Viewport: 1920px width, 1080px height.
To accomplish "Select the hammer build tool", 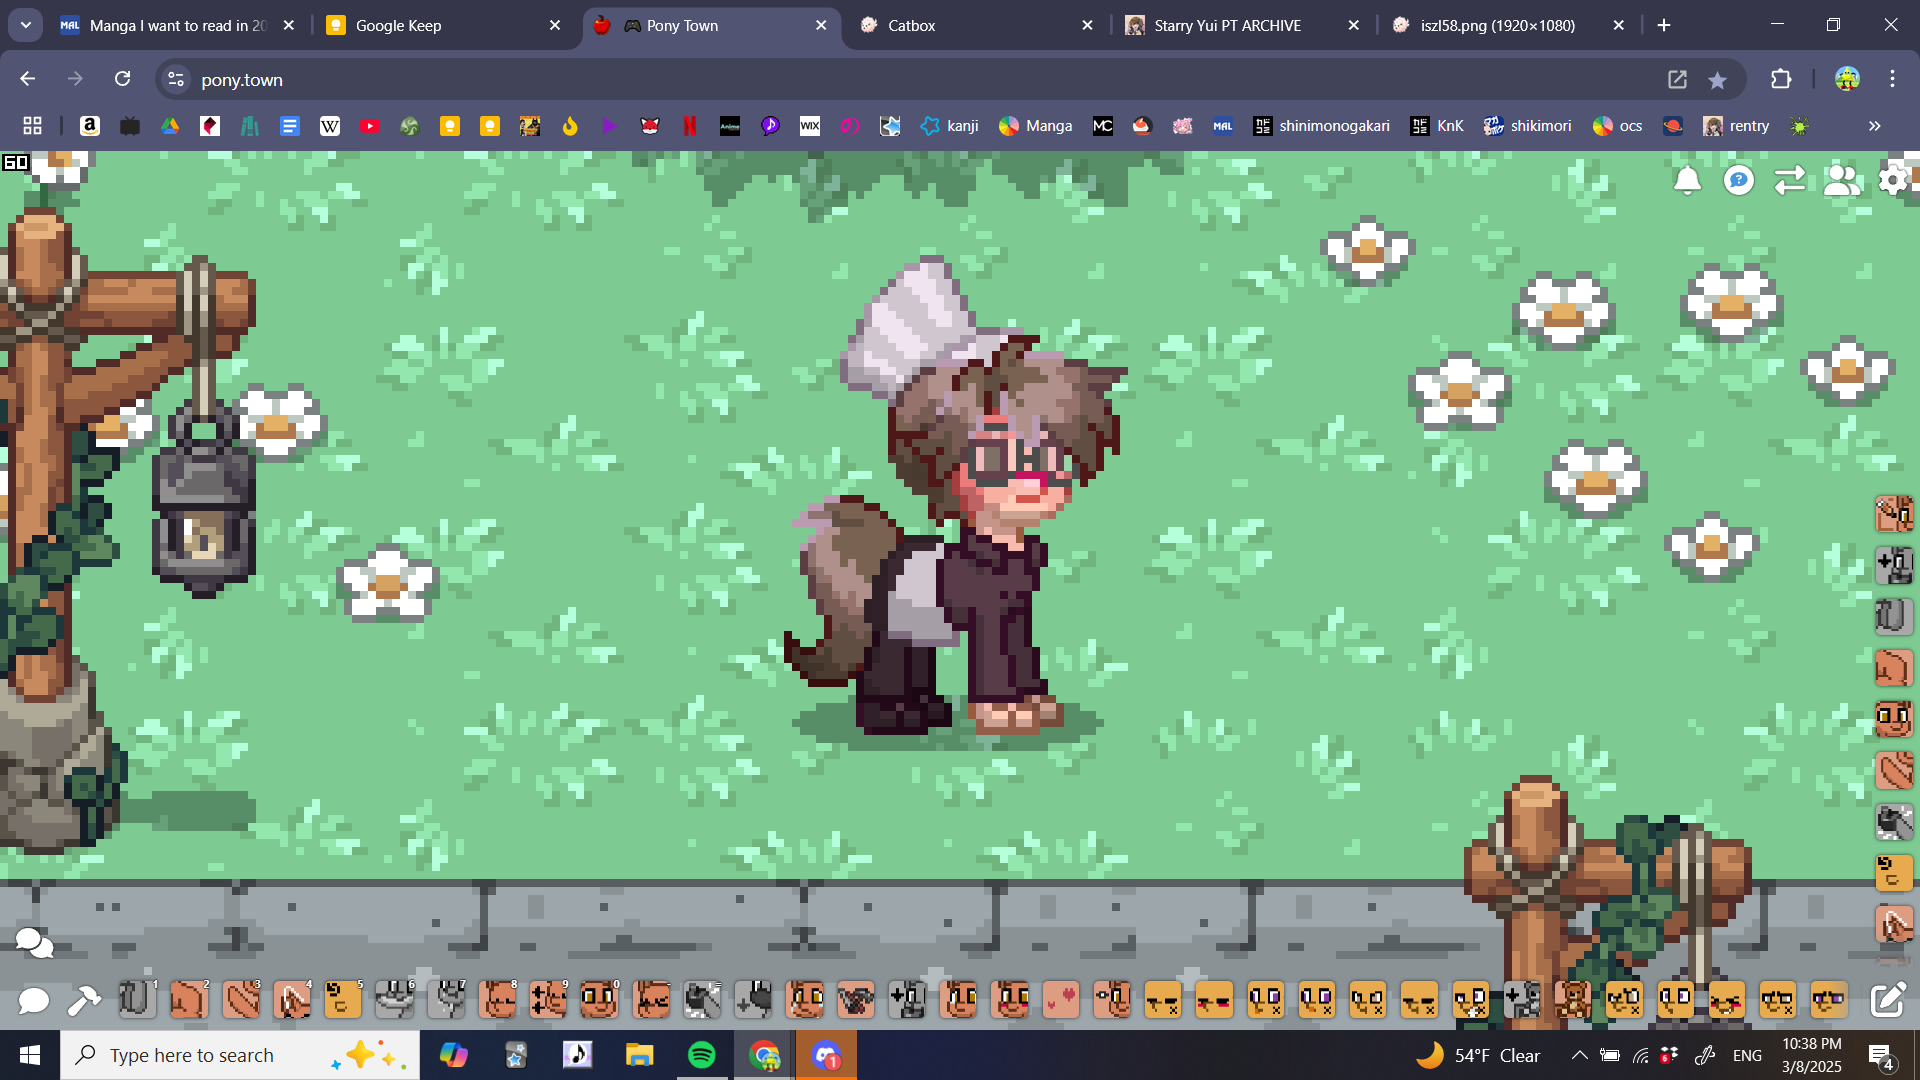I will point(84,999).
